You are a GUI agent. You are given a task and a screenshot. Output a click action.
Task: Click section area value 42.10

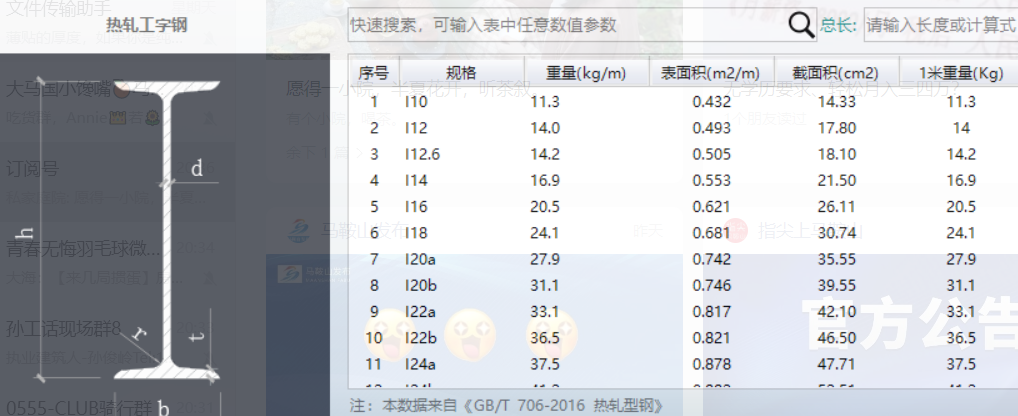tap(836, 312)
